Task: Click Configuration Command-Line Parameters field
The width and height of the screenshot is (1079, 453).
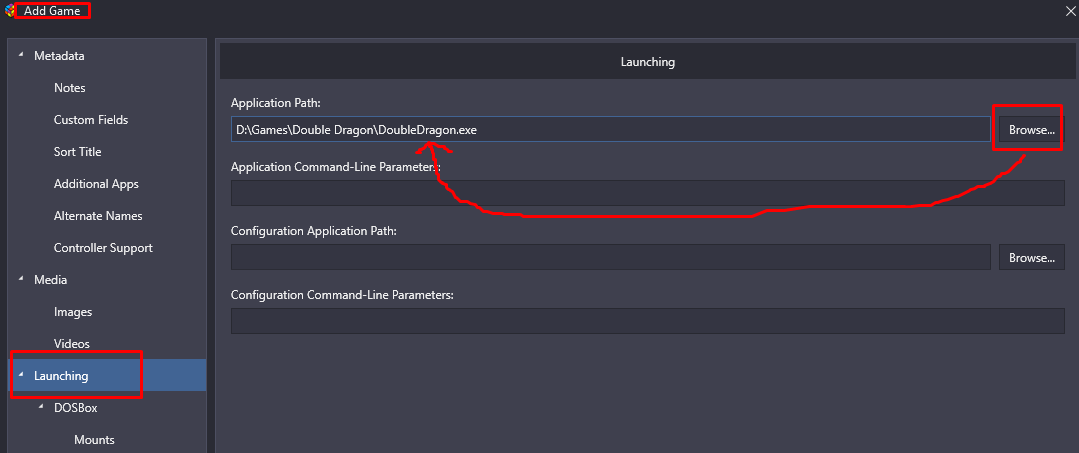Action: pos(648,321)
